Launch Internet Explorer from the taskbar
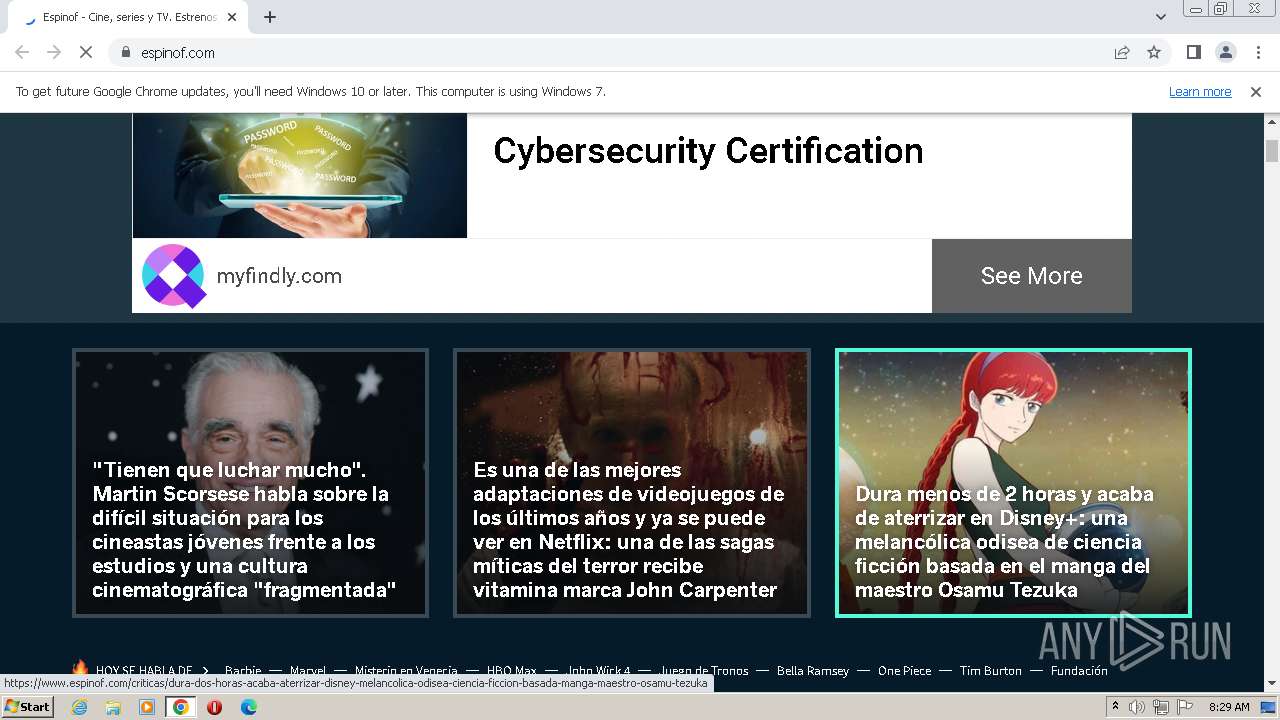Screen dimensions: 1280x720 (x=80, y=707)
